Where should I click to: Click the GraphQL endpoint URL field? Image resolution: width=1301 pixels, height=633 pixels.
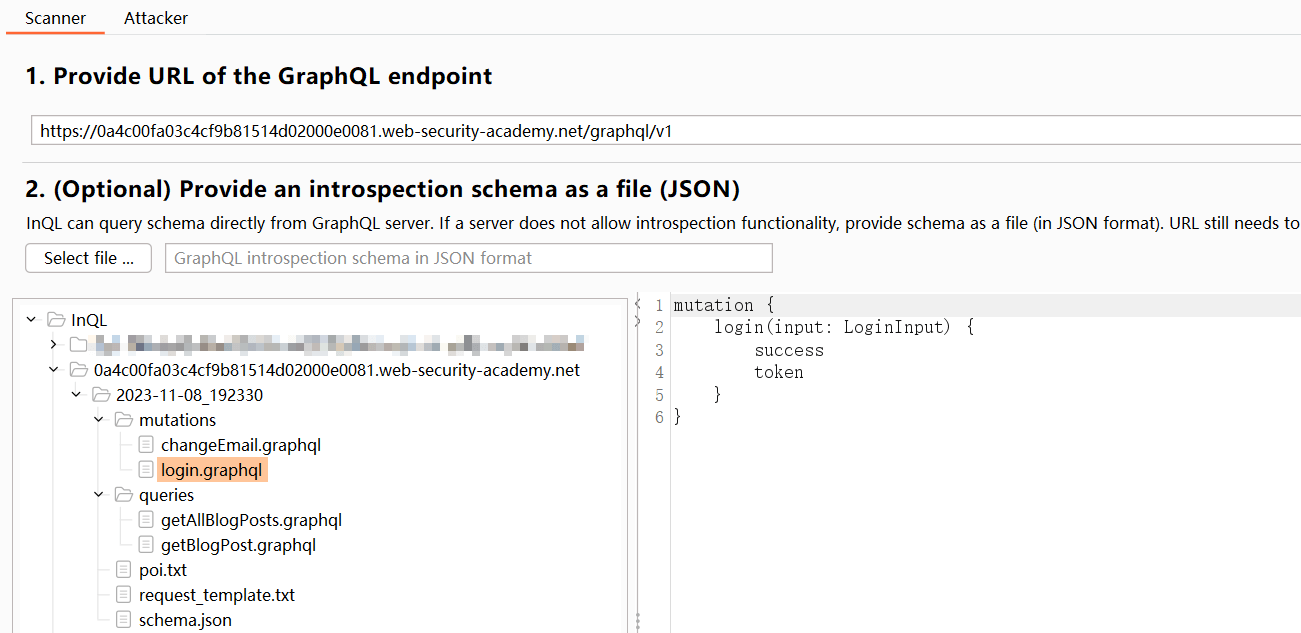(x=660, y=131)
